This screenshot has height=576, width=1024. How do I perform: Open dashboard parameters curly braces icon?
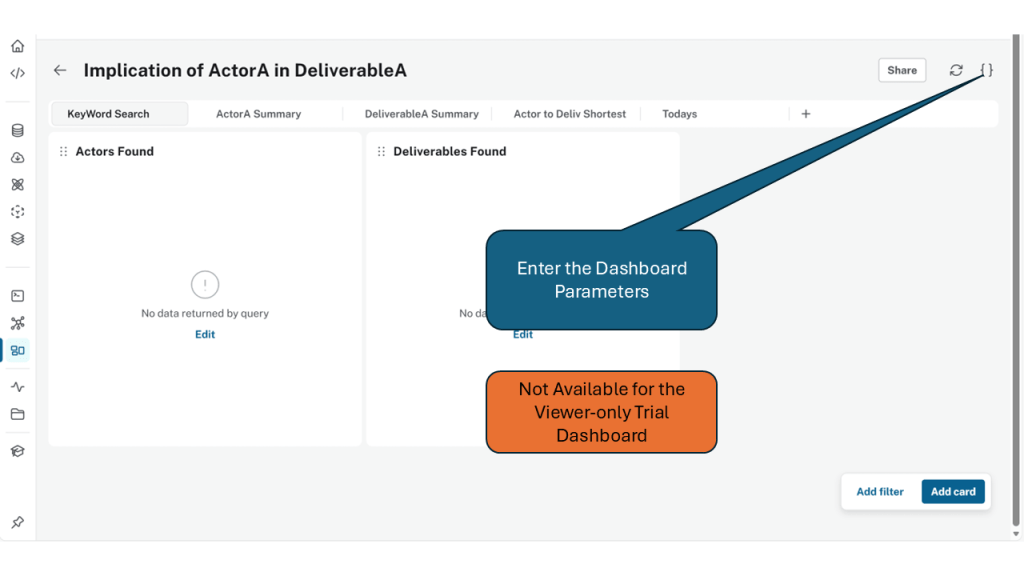coord(986,70)
